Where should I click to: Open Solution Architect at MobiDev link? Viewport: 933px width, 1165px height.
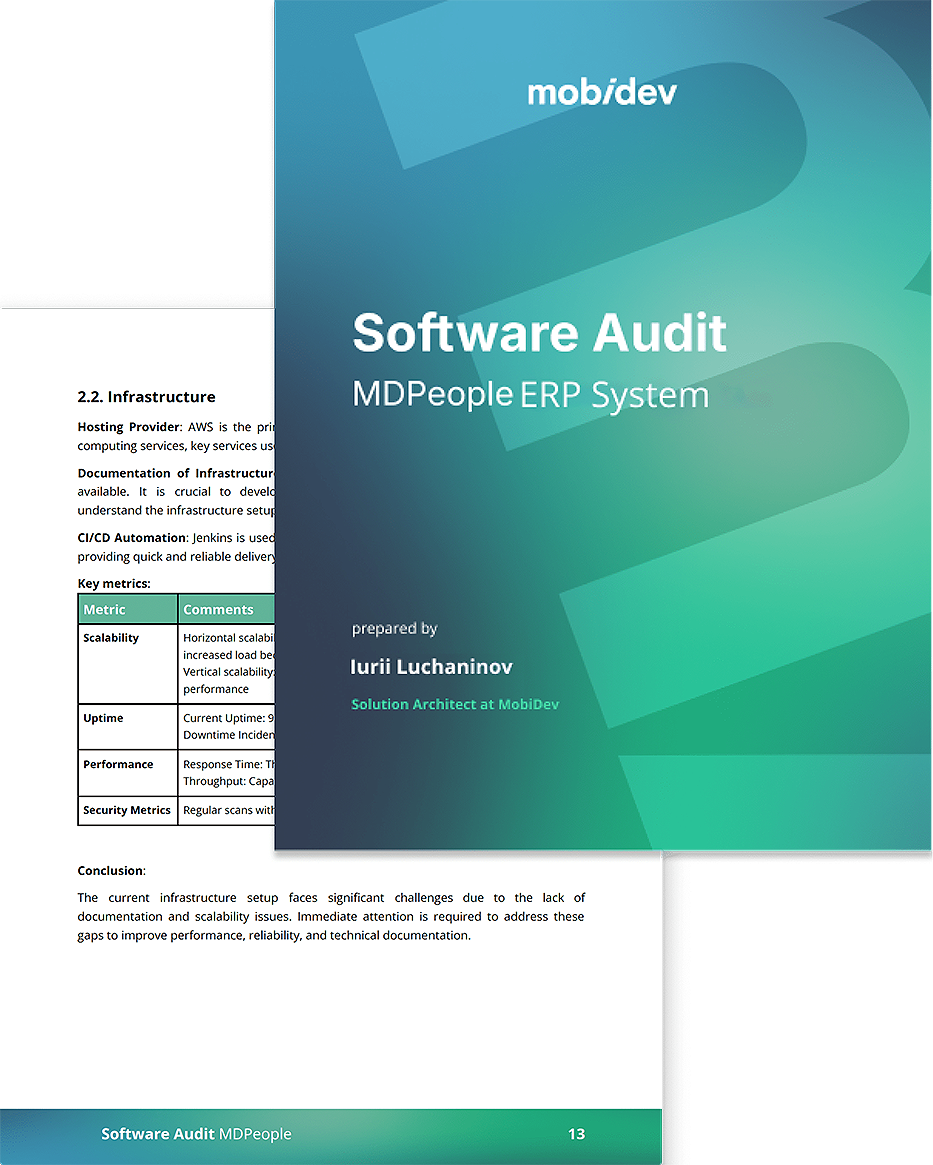pyautogui.click(x=455, y=705)
